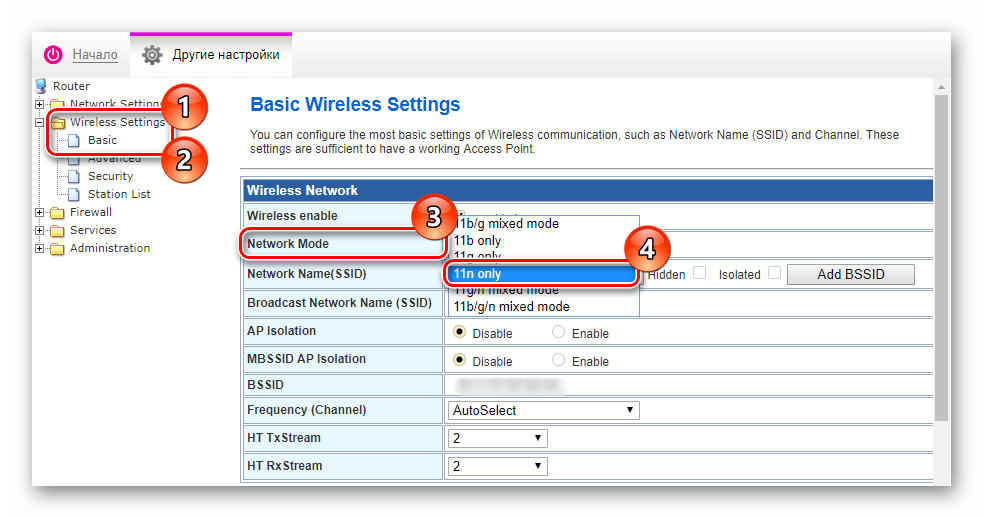Select the Router tree root
983x518 pixels.
(x=71, y=86)
